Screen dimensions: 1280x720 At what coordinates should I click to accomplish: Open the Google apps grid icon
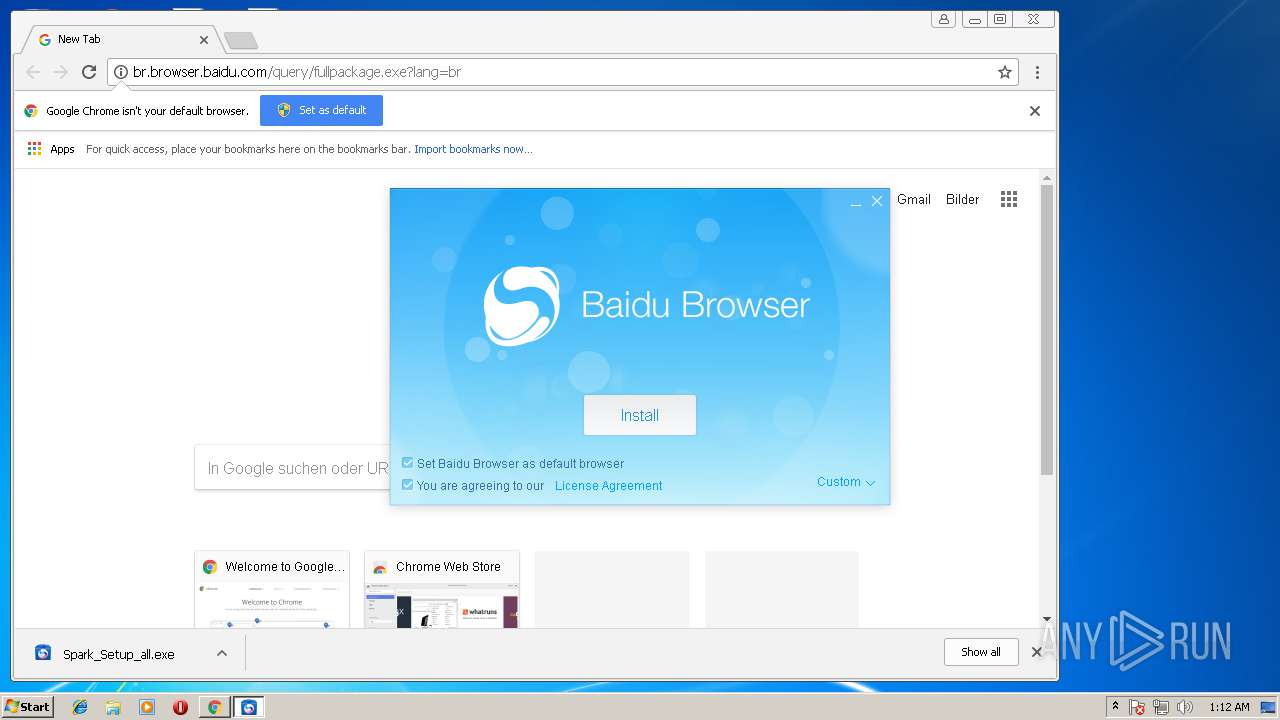pyautogui.click(x=1009, y=199)
